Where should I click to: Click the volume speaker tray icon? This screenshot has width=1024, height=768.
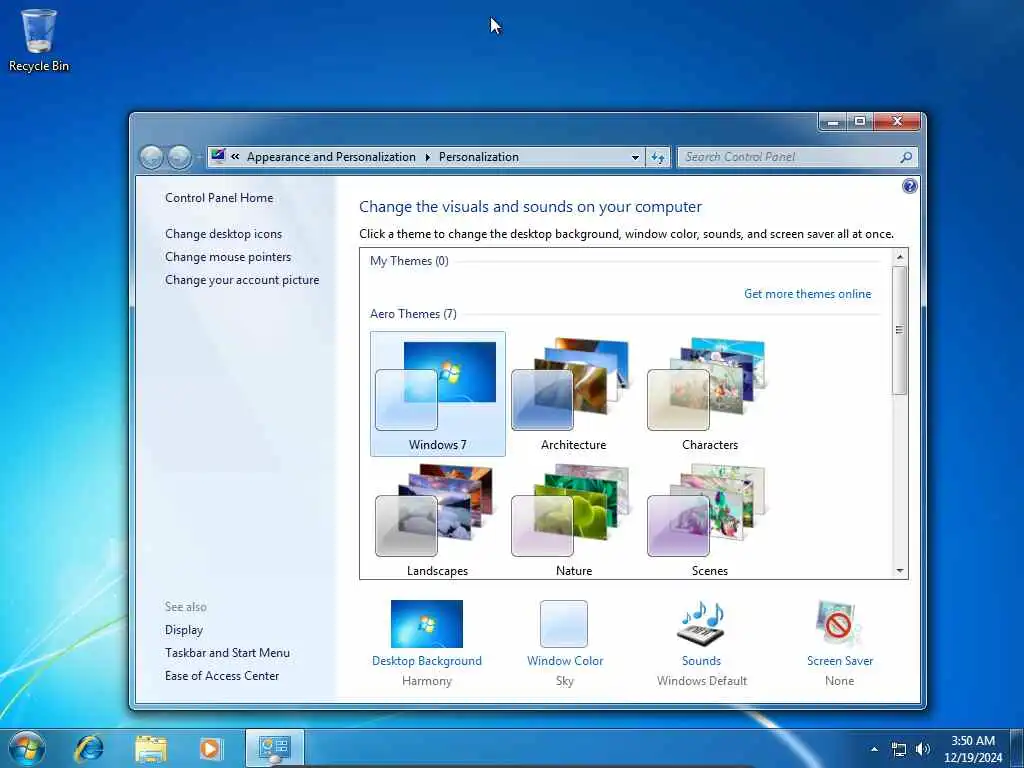tap(923, 749)
